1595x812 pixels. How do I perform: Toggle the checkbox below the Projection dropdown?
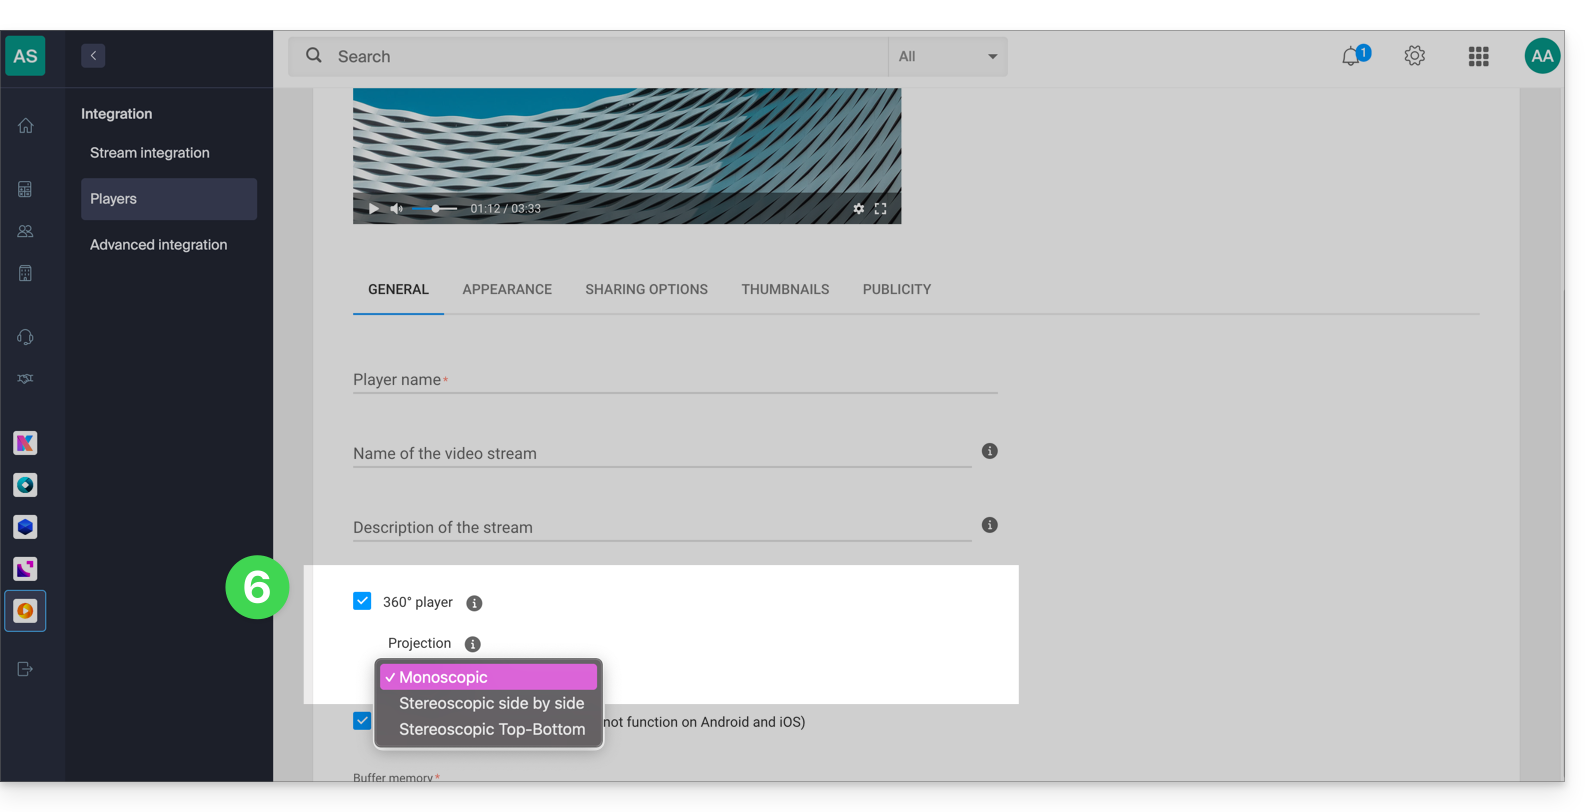pyautogui.click(x=362, y=721)
